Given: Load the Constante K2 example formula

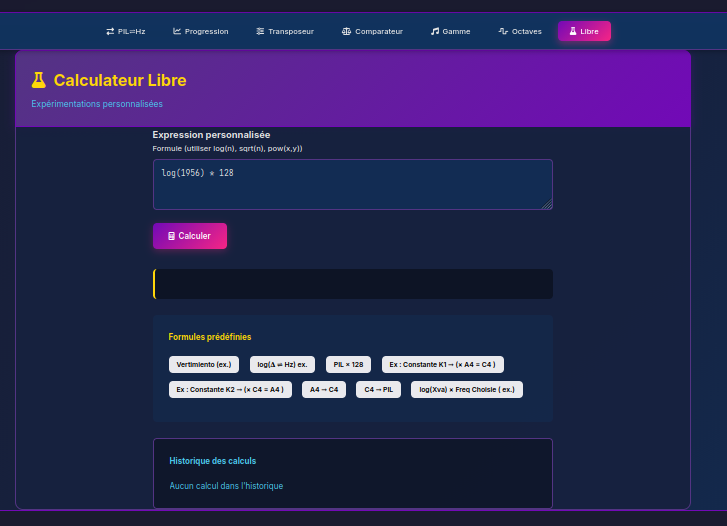Looking at the screenshot, I should pos(230,389).
